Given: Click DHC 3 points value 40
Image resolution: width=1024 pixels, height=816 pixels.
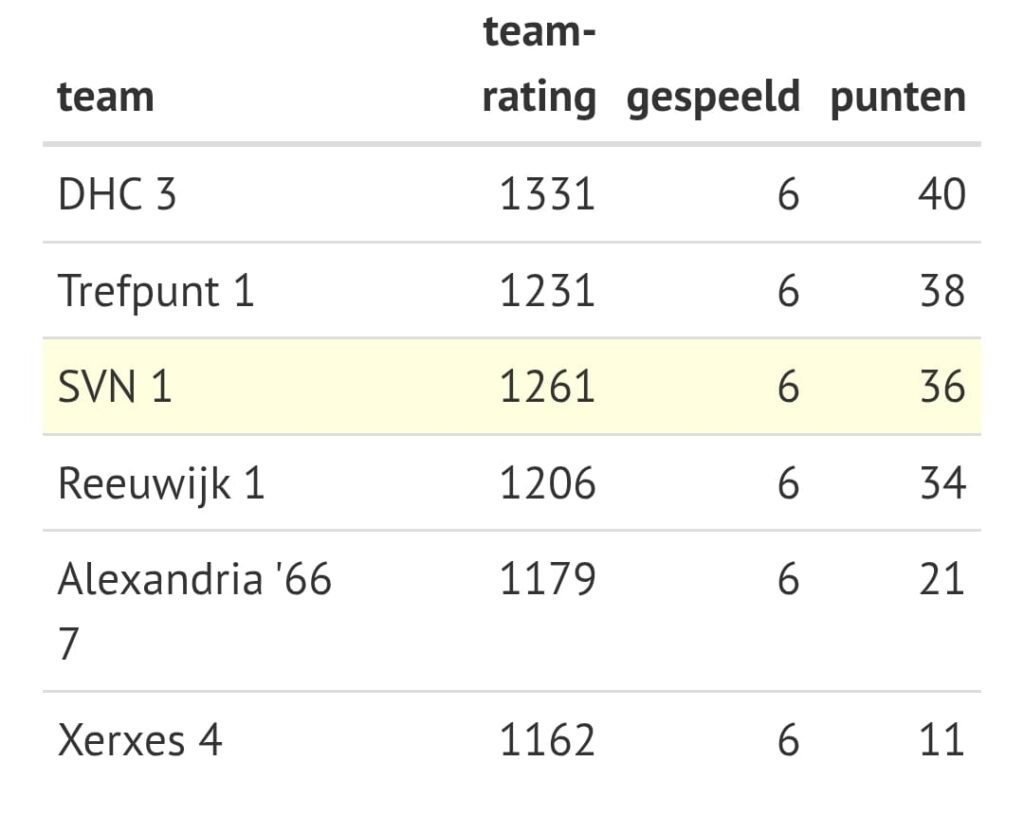Looking at the screenshot, I should coord(941,194).
